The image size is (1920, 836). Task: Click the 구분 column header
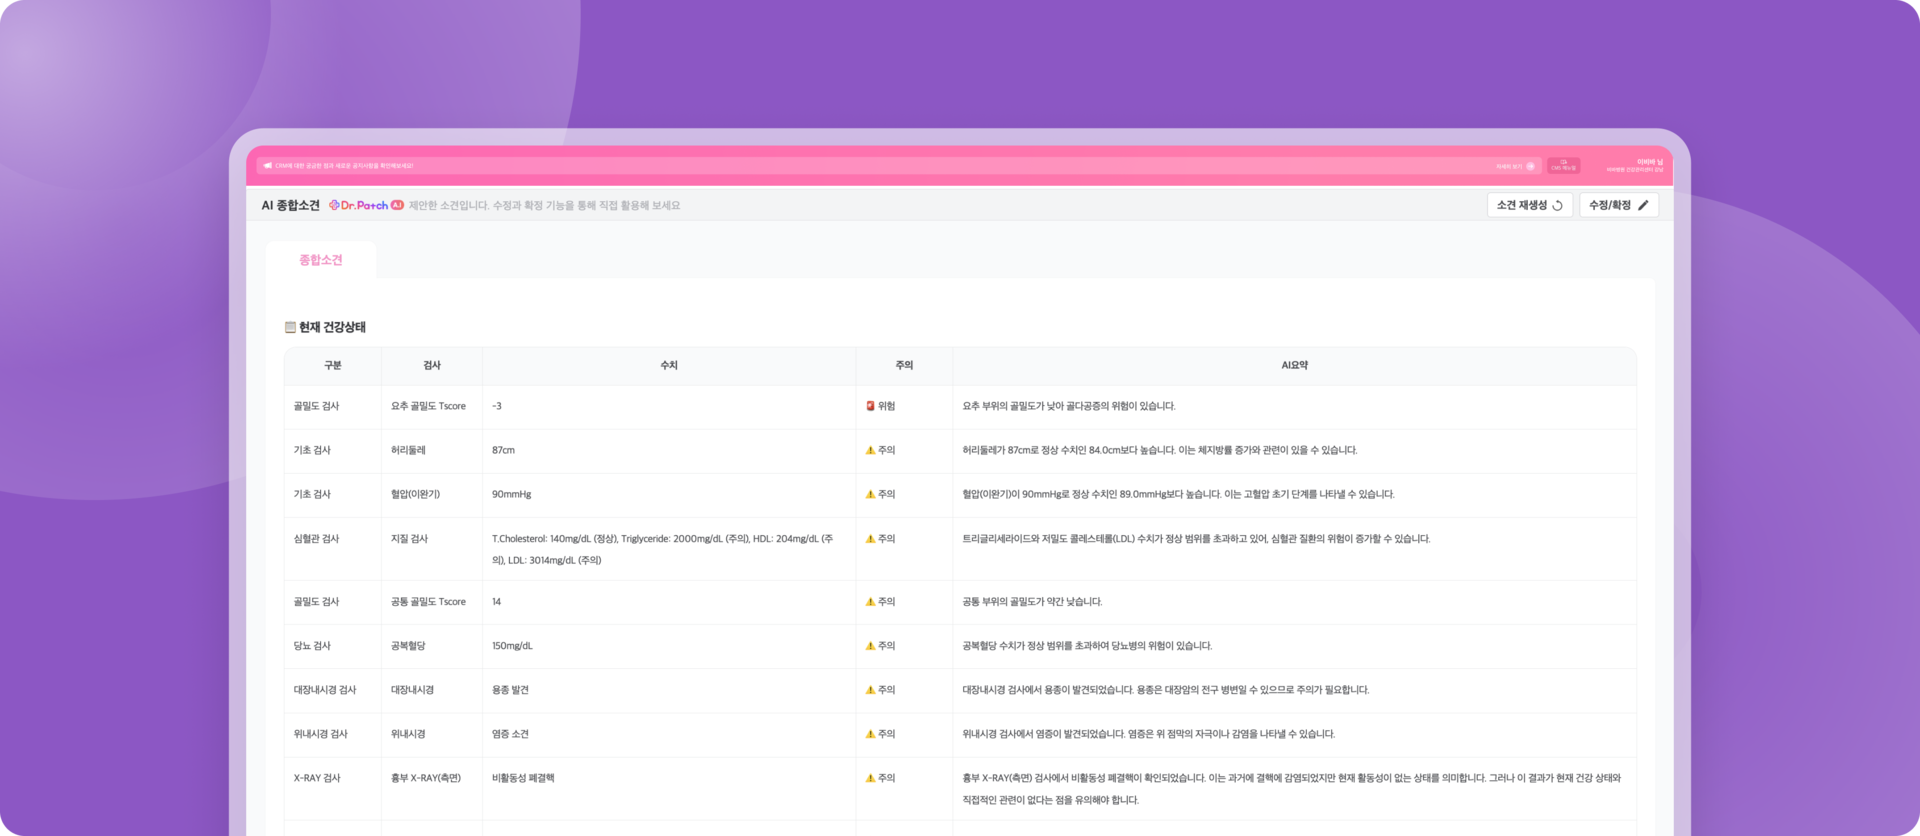[x=333, y=366]
